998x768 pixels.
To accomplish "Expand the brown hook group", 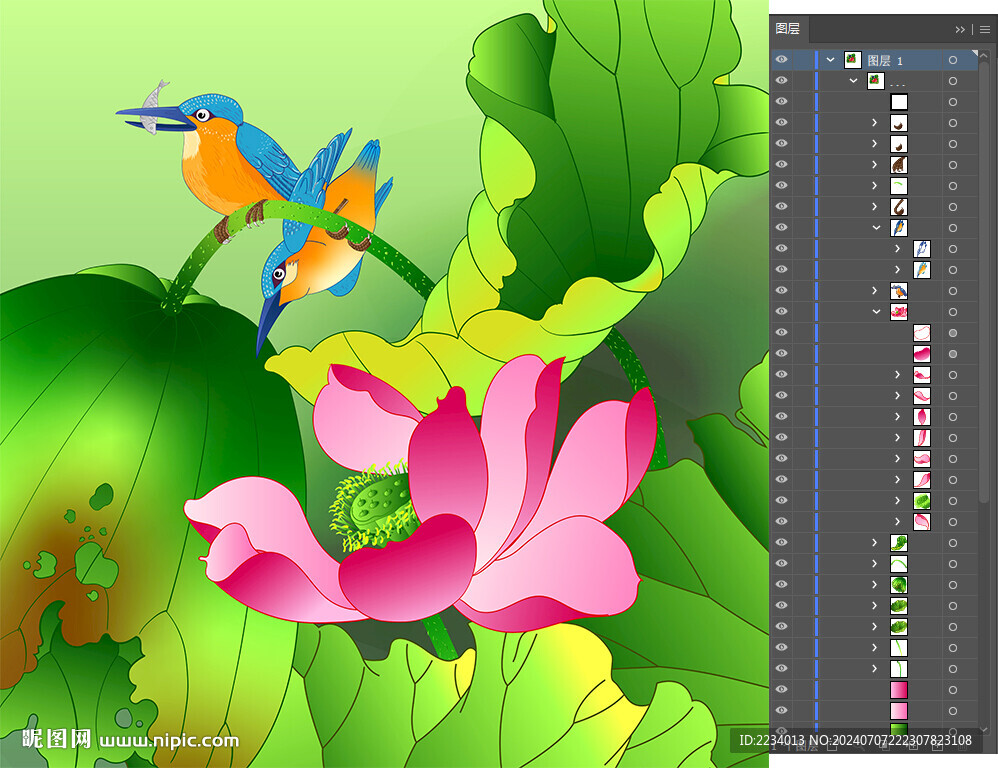I will (x=875, y=207).
